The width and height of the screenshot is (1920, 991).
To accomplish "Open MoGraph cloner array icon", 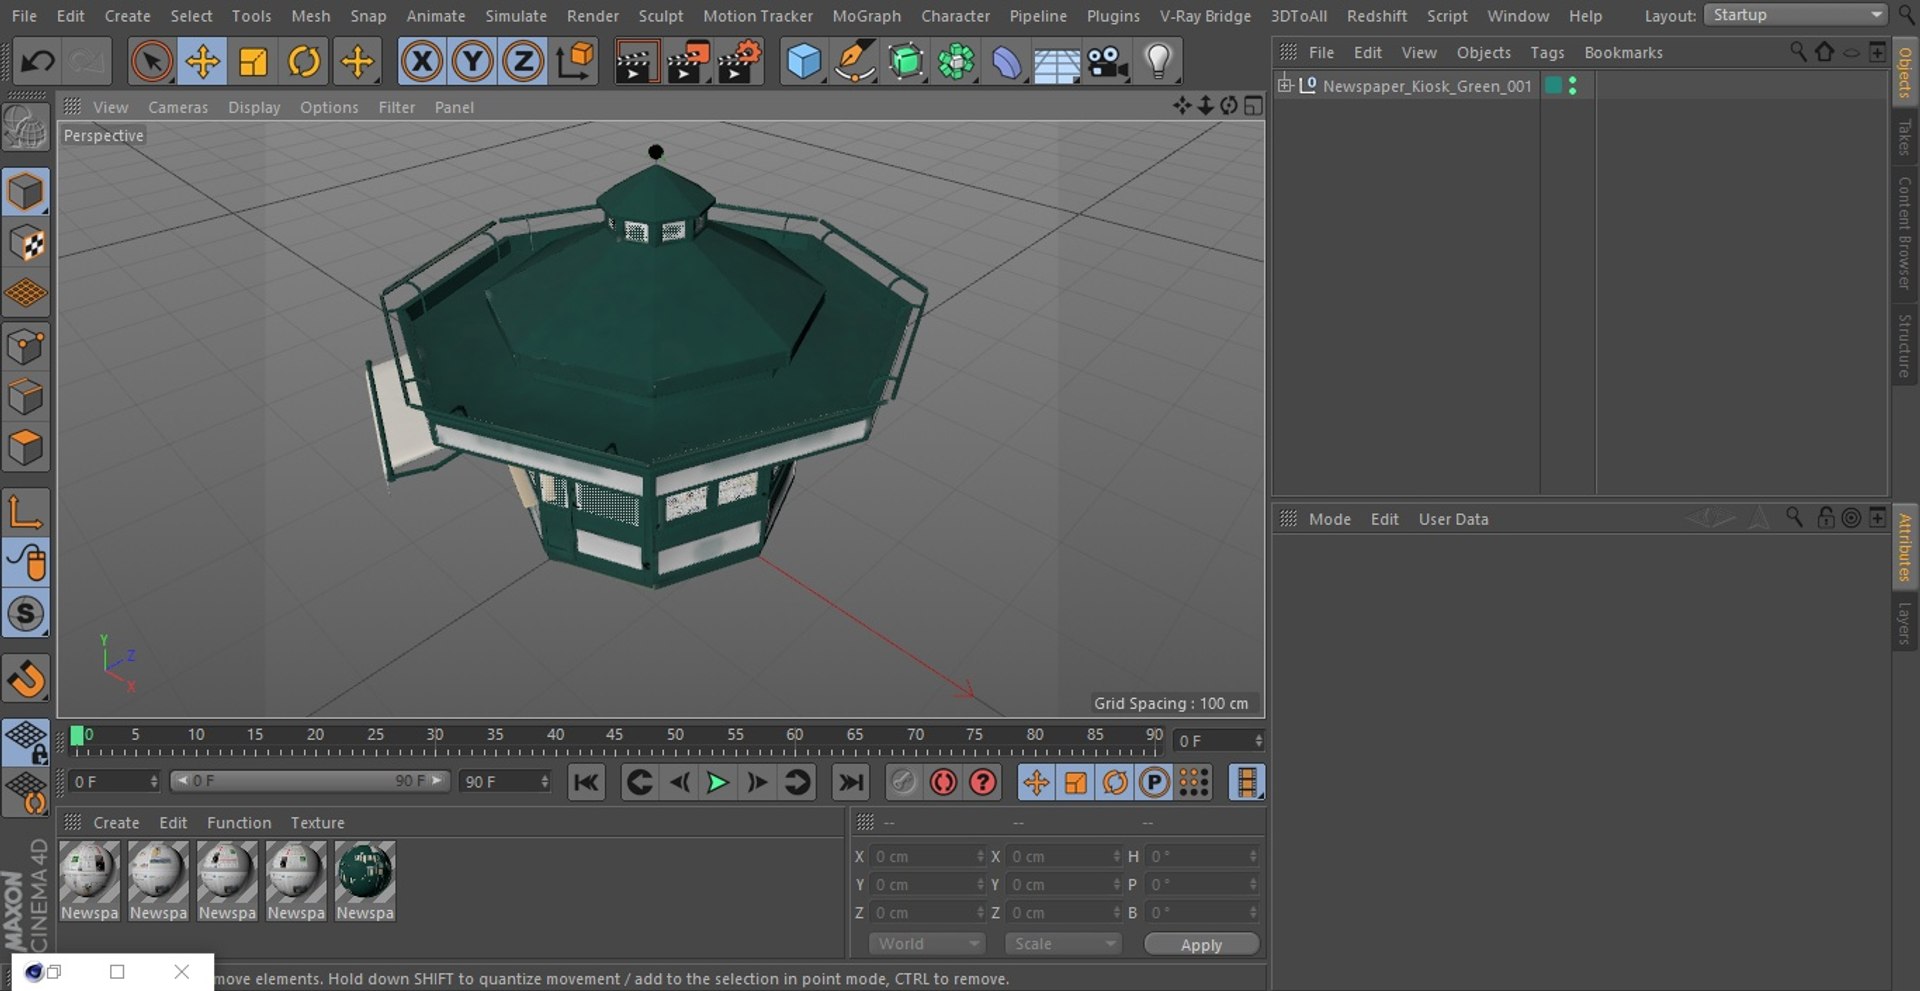I will click(x=956, y=62).
